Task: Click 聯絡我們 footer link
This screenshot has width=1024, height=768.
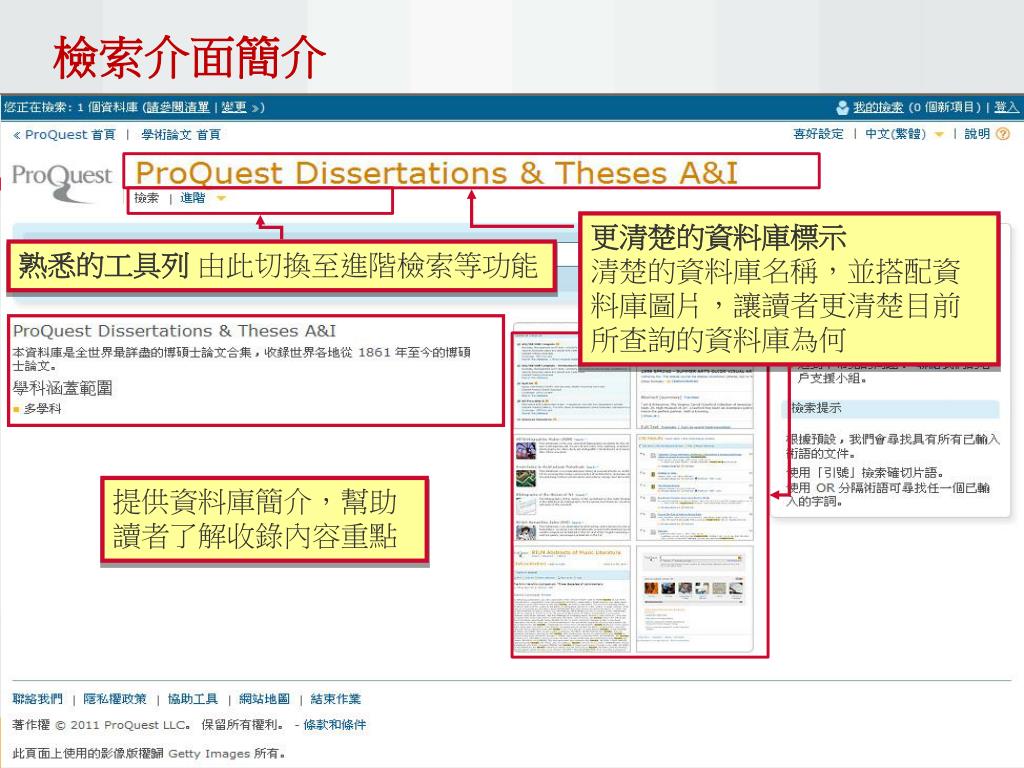Action: pos(38,699)
